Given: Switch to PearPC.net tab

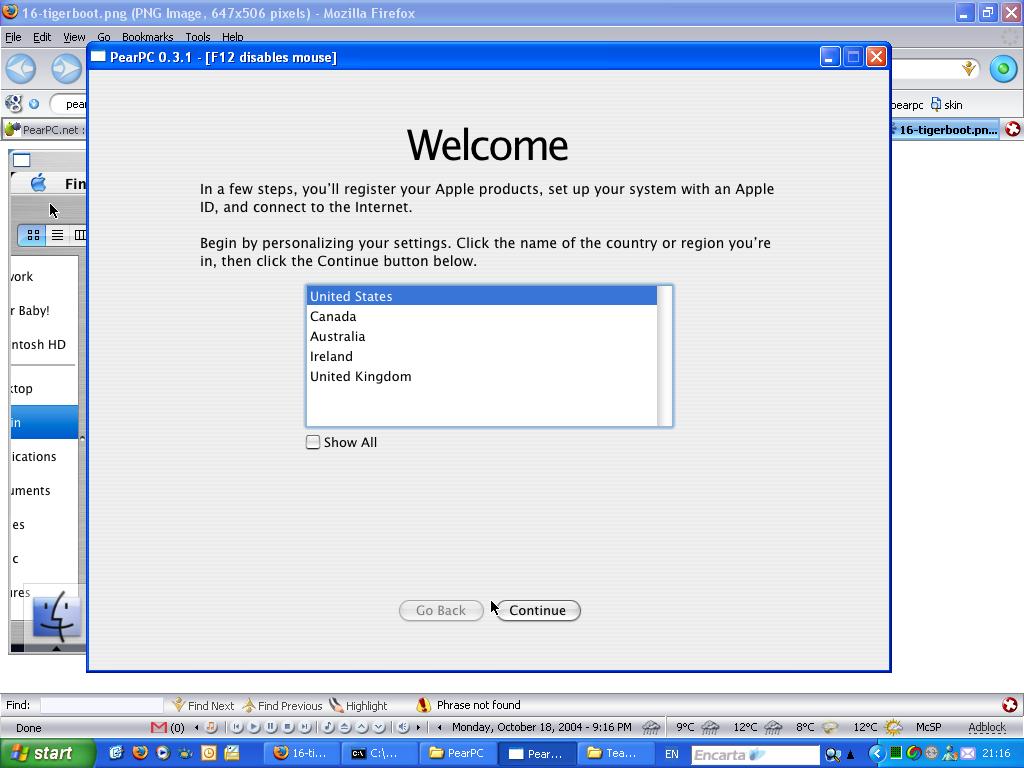Looking at the screenshot, I should pyautogui.click(x=44, y=129).
